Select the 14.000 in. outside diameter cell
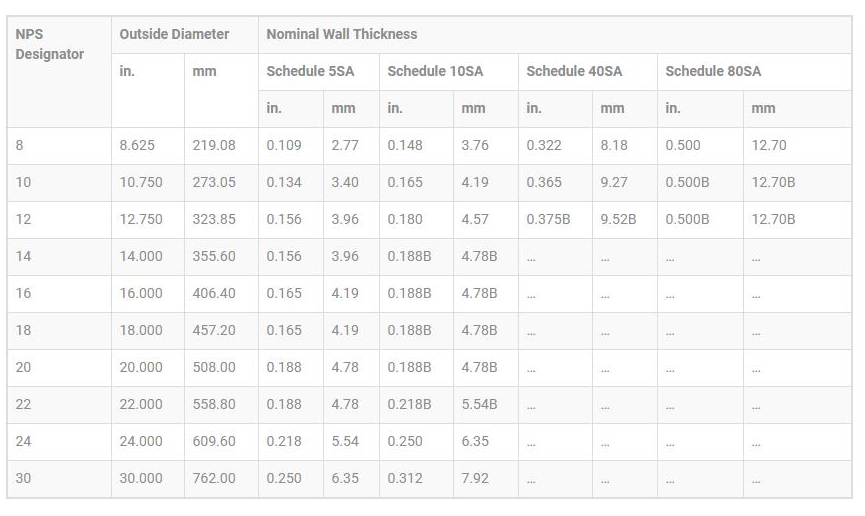This screenshot has height=516, width=865. pyautogui.click(x=141, y=256)
